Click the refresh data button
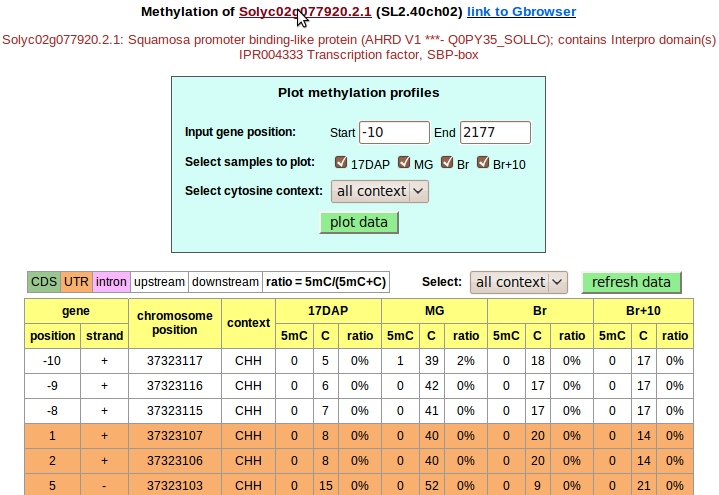 click(631, 282)
